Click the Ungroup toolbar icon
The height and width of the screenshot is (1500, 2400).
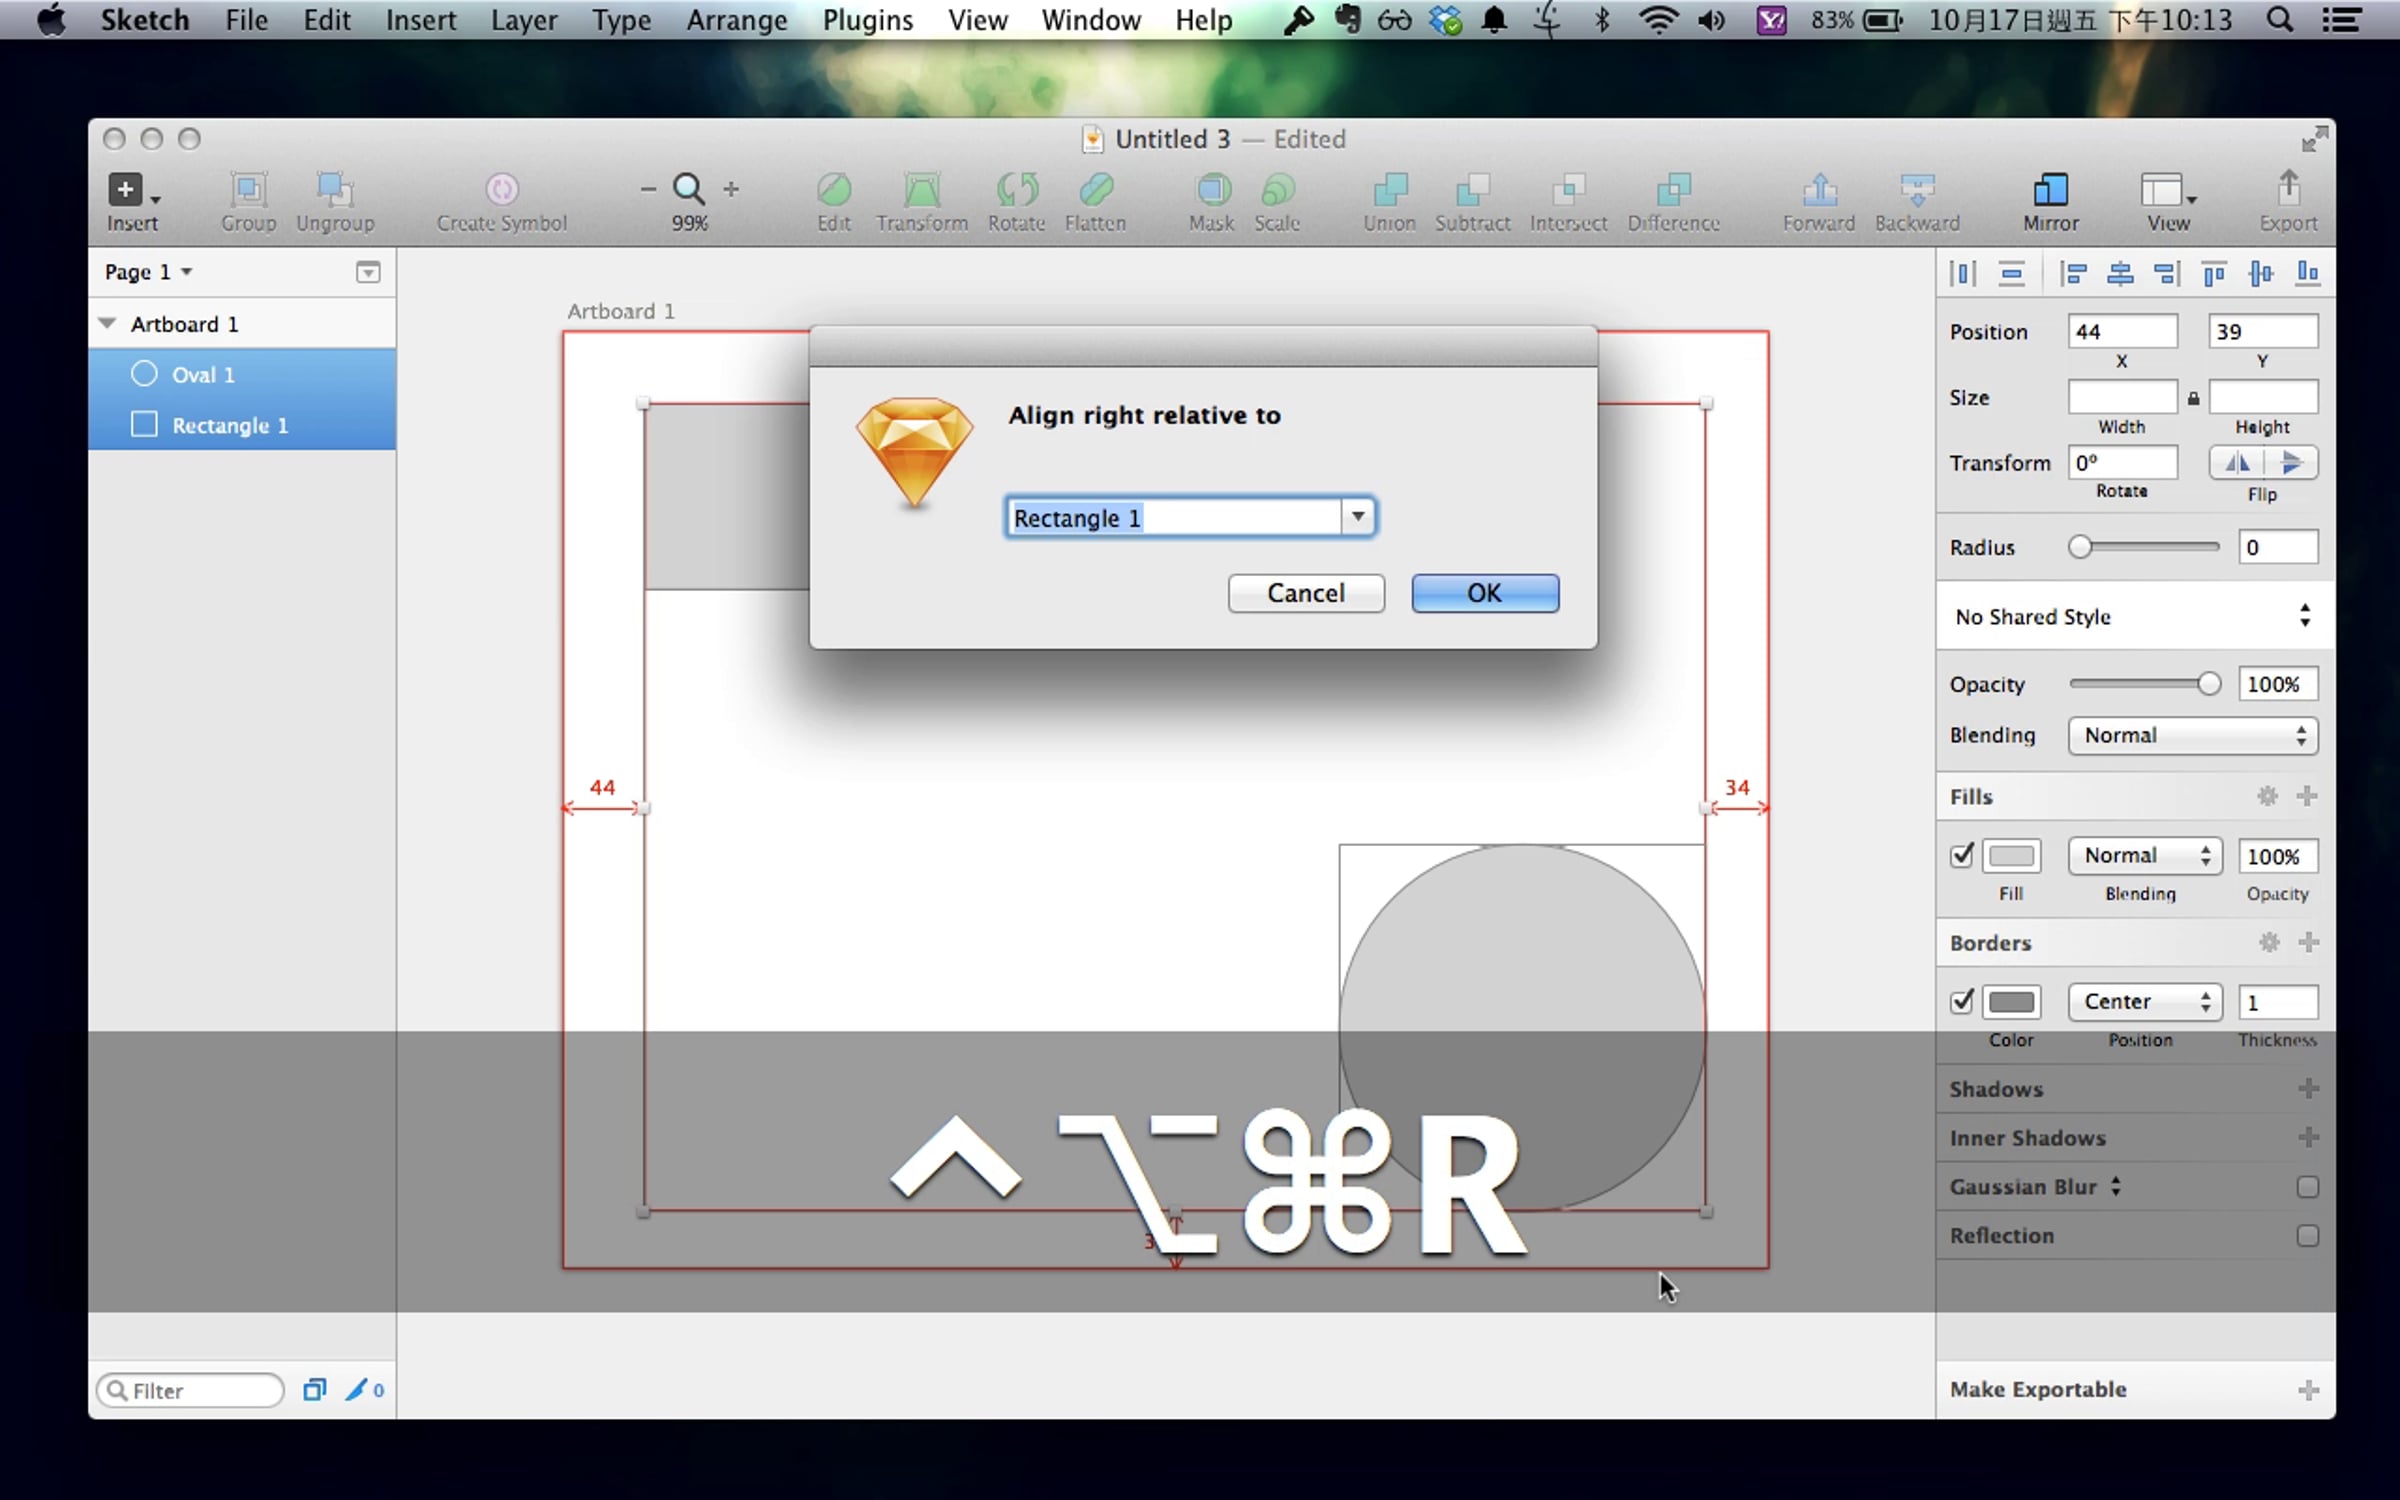click(x=335, y=189)
